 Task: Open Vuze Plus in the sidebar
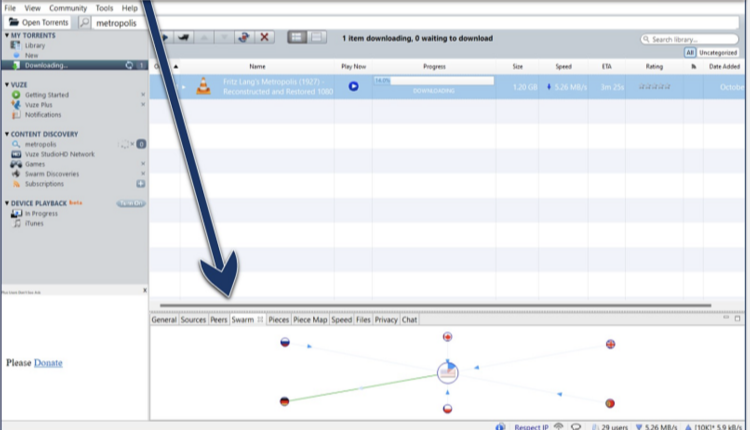(x=38, y=105)
